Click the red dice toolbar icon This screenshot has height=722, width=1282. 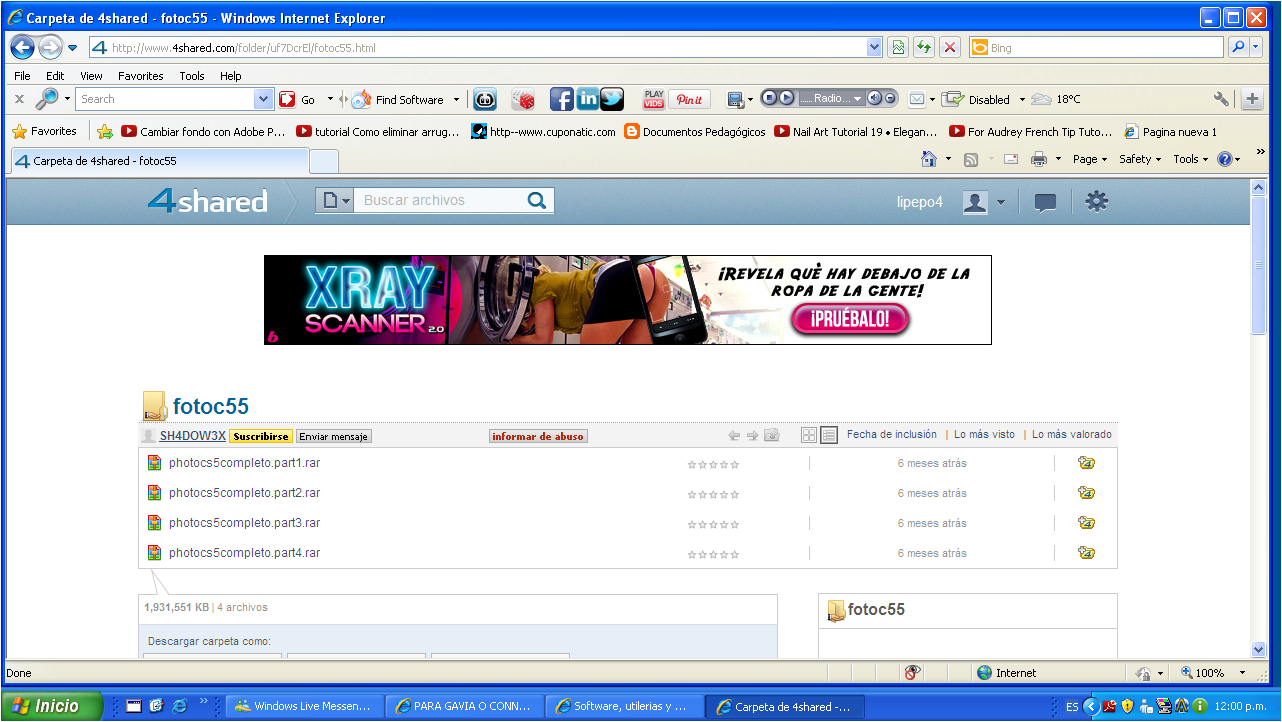point(523,99)
